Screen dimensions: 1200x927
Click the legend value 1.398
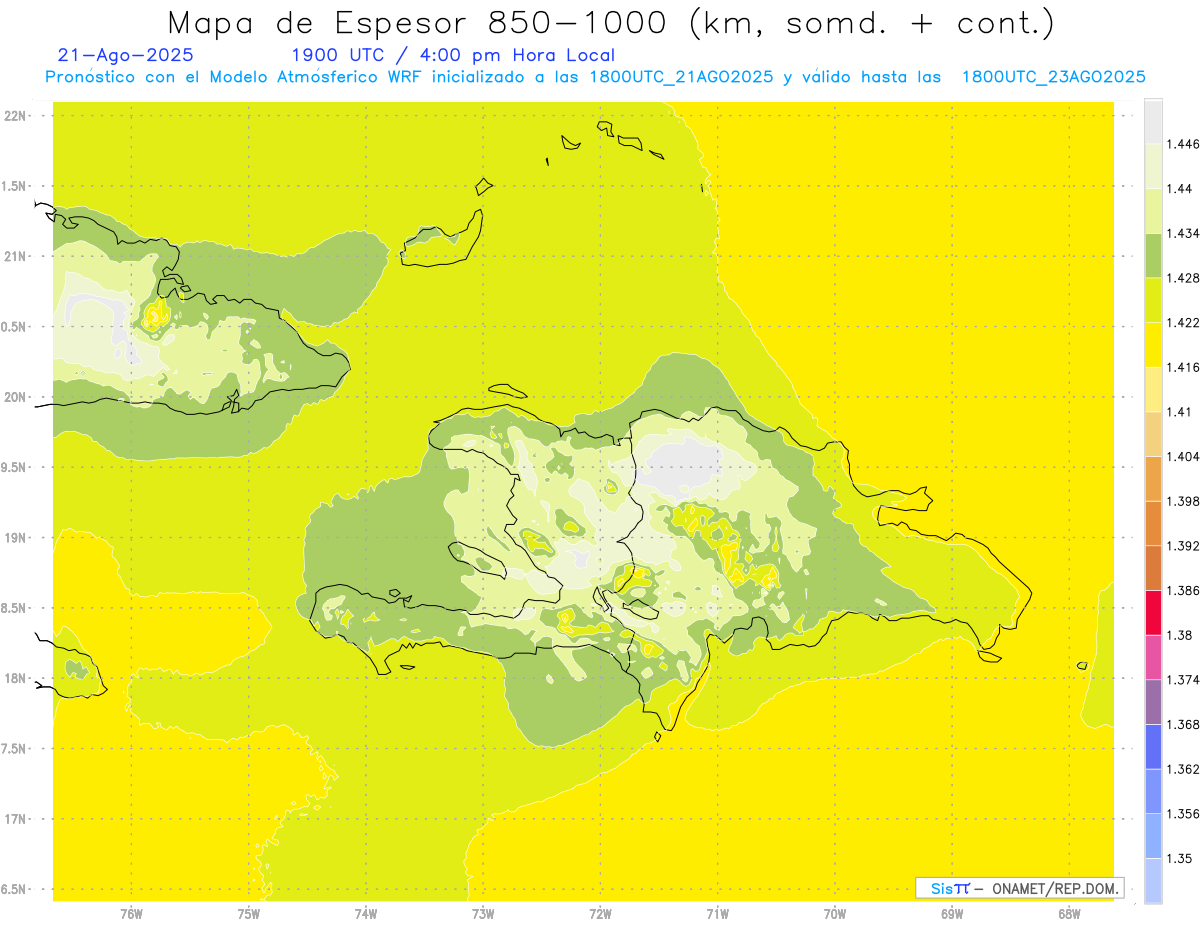[1185, 501]
